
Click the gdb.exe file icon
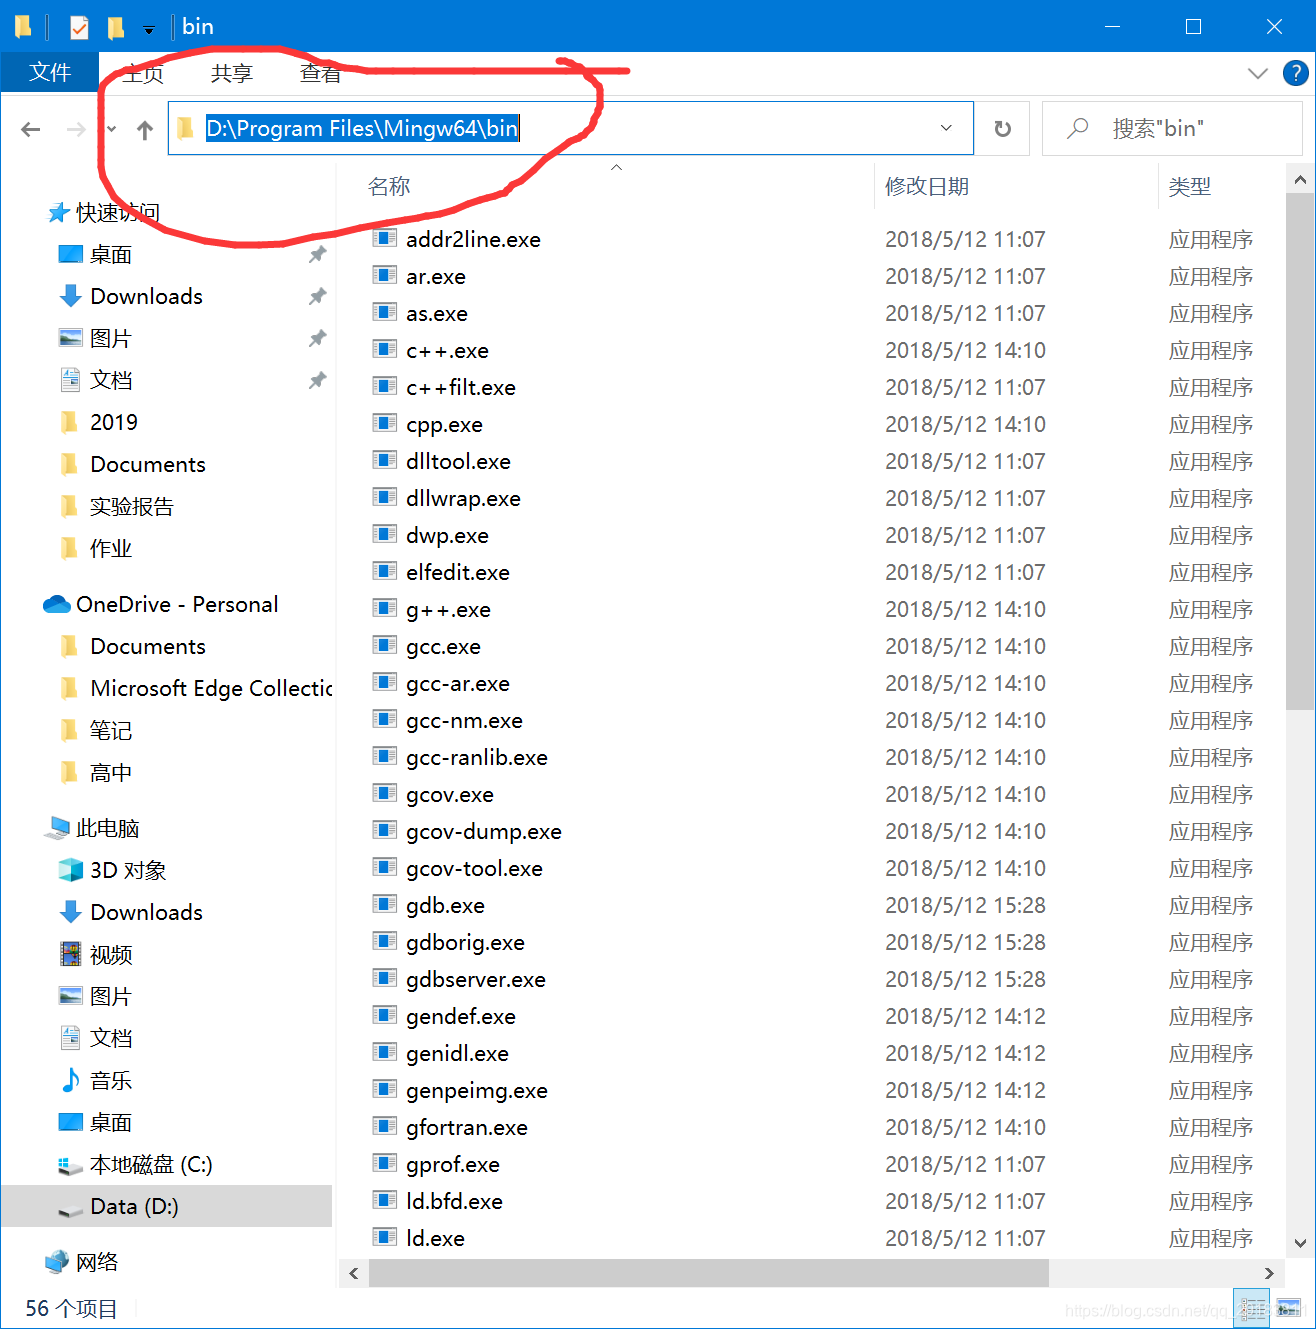coord(384,904)
